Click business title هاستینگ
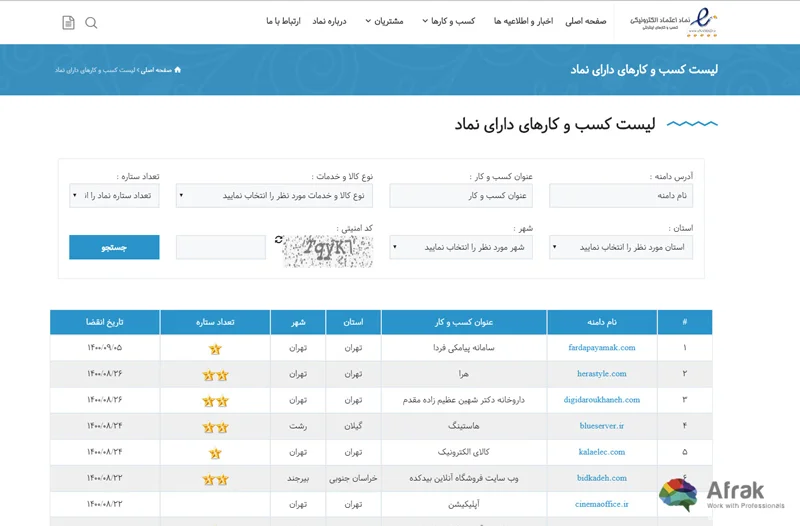800x526 pixels. point(464,425)
